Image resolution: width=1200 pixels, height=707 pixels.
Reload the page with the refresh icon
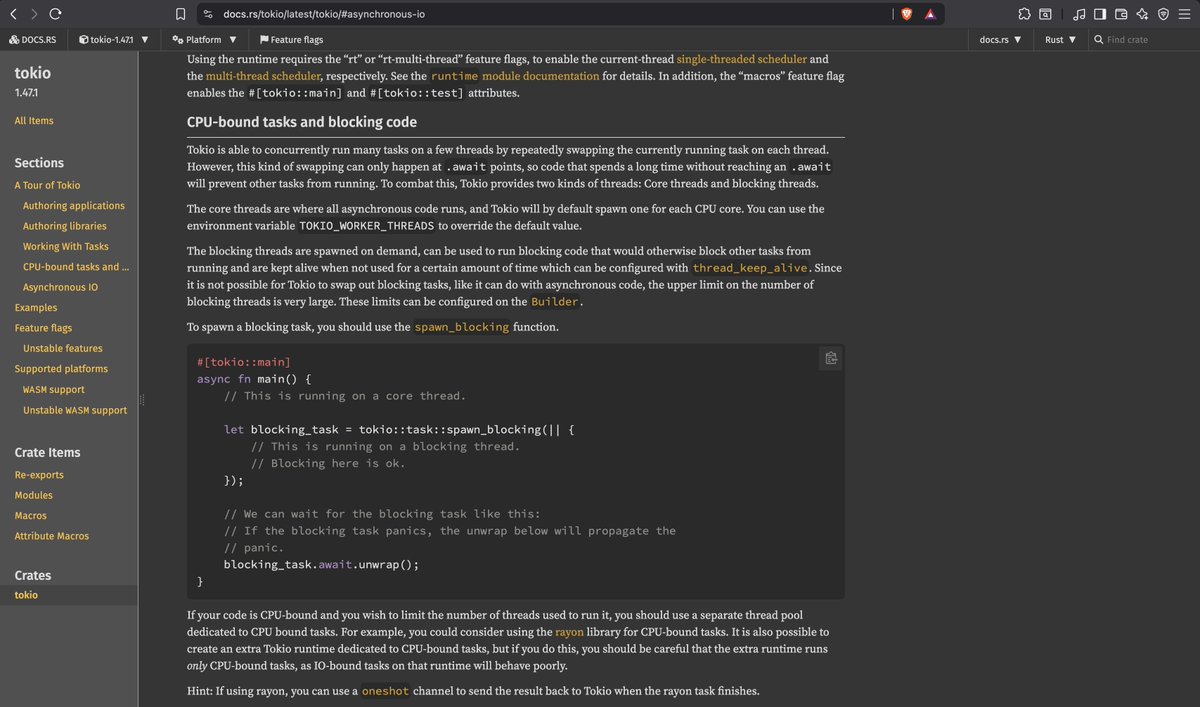[x=55, y=14]
